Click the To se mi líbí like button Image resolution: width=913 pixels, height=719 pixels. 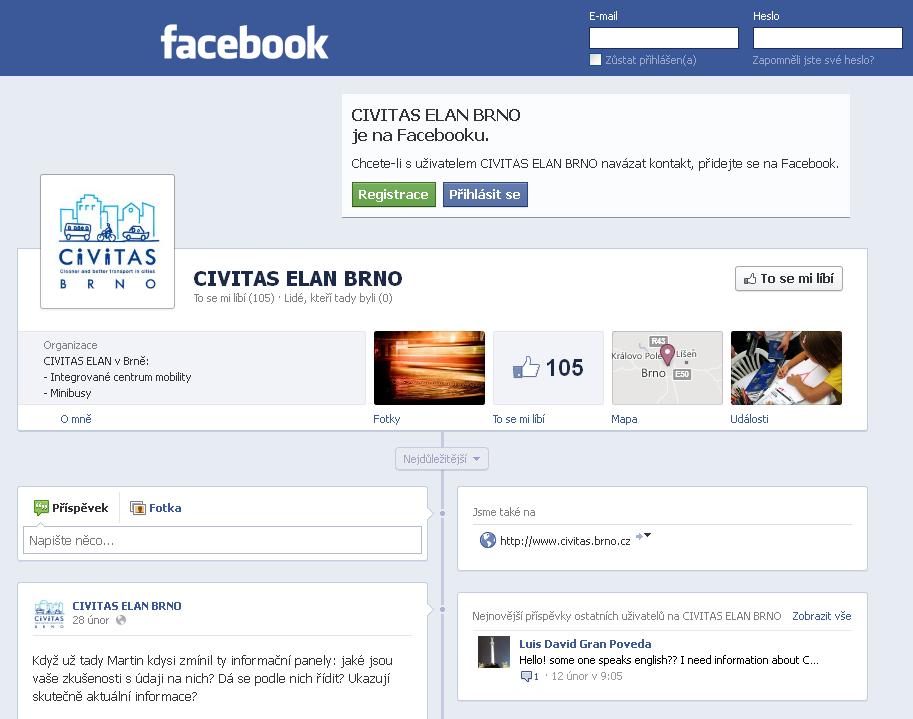click(789, 279)
